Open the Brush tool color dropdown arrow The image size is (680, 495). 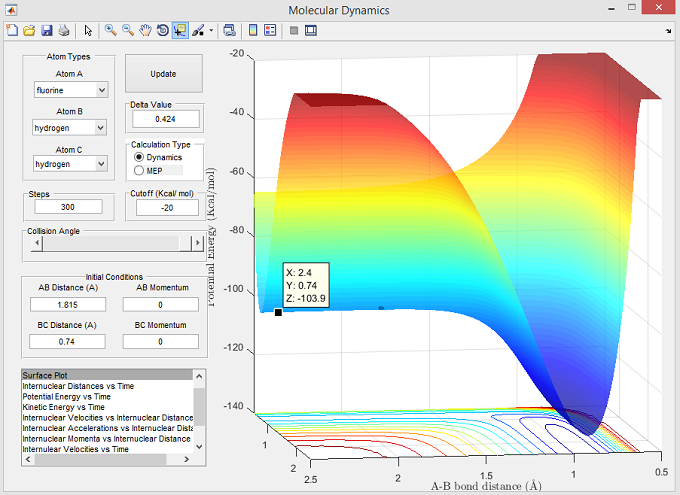(x=211, y=30)
